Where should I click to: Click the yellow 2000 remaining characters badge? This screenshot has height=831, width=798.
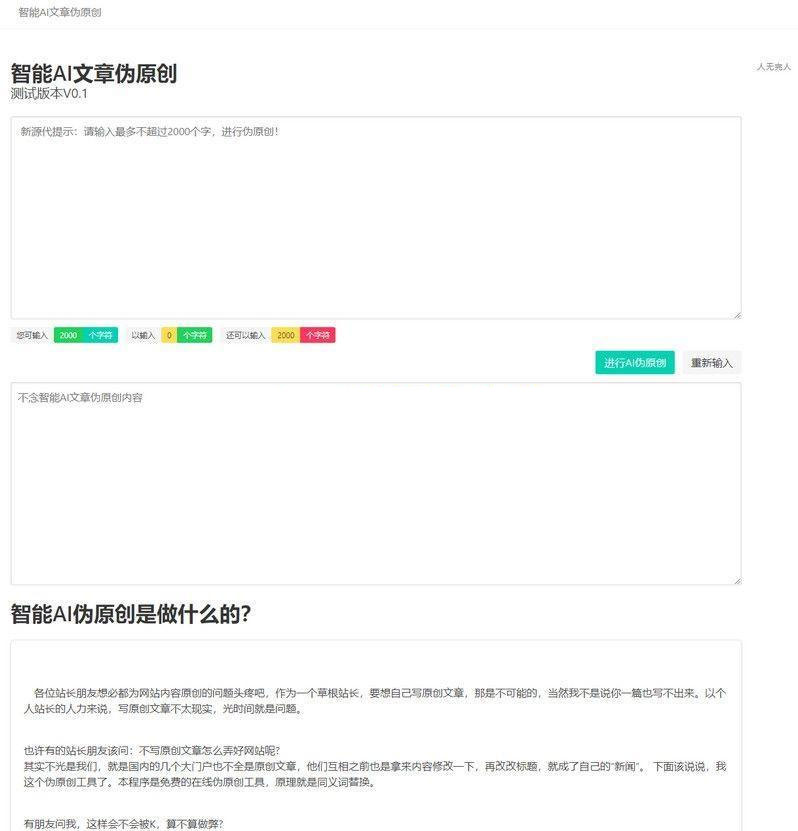(285, 335)
